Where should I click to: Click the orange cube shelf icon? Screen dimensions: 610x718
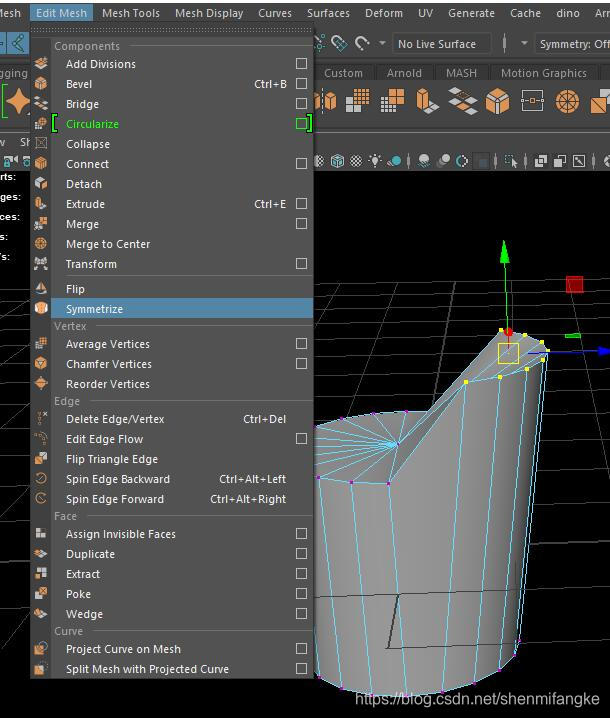pyautogui.click(x=497, y=101)
